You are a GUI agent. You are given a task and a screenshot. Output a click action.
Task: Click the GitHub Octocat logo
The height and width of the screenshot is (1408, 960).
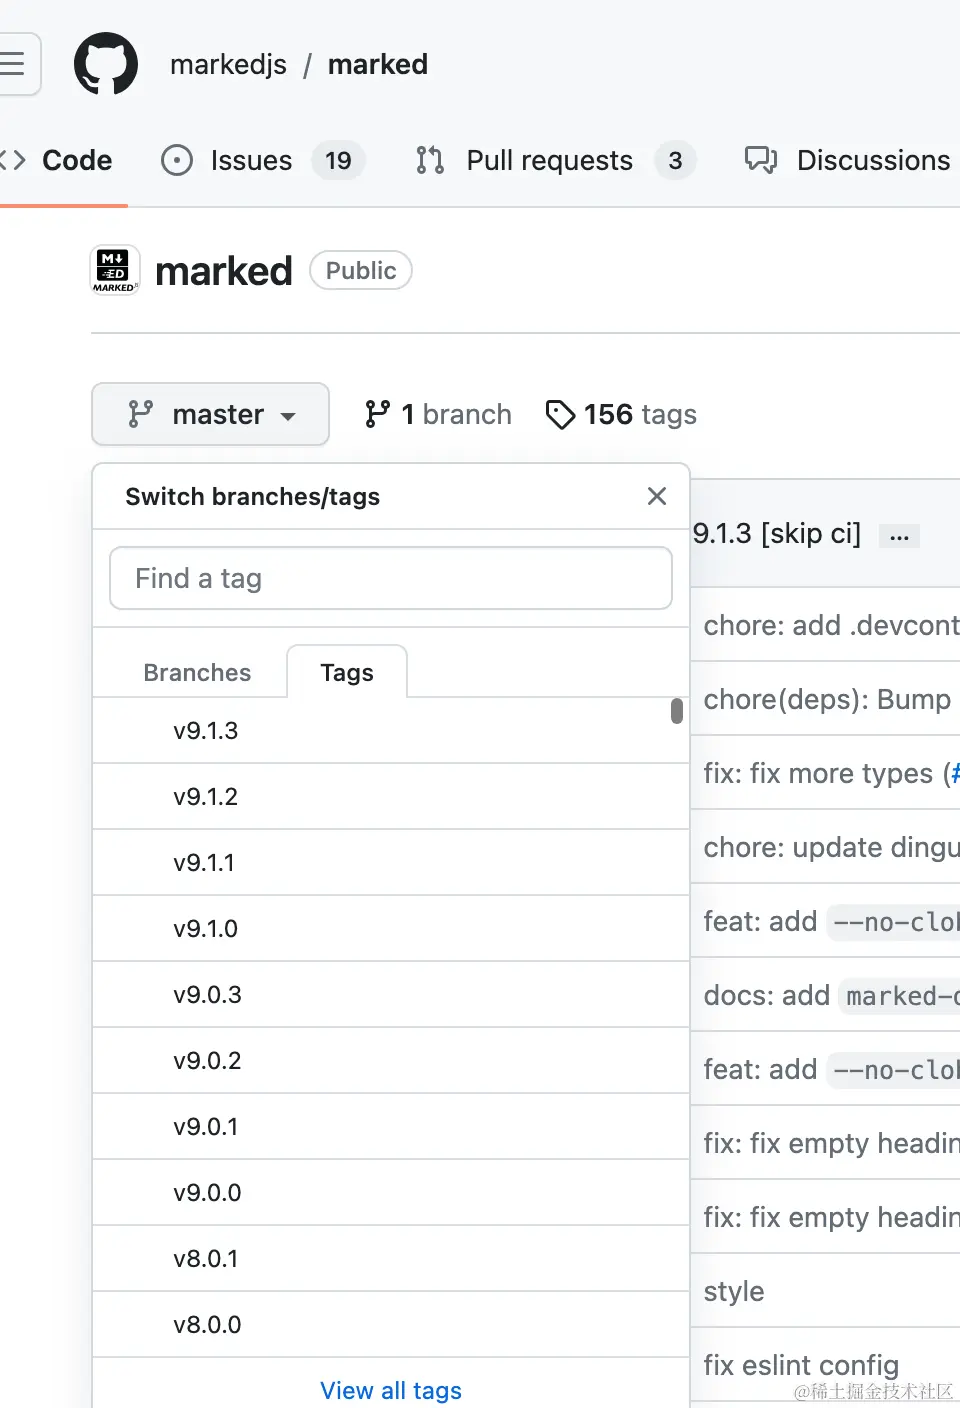[106, 65]
